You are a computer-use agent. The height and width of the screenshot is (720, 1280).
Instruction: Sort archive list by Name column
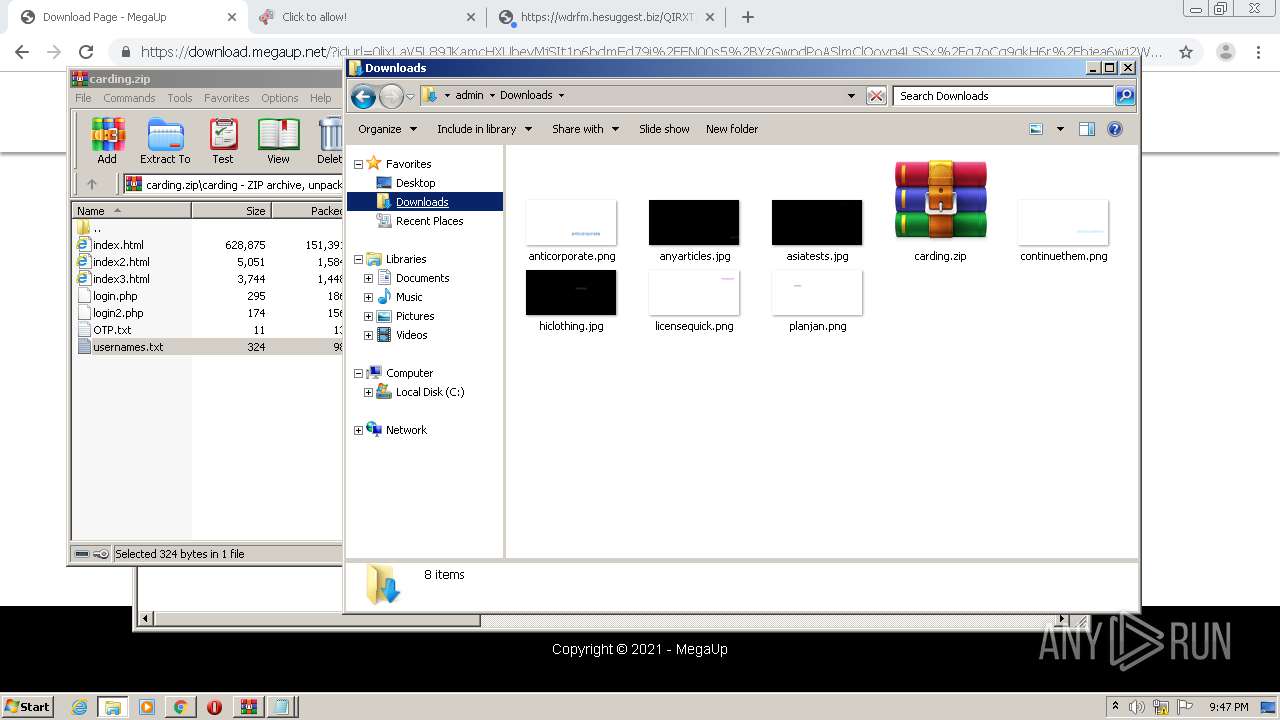coord(131,211)
